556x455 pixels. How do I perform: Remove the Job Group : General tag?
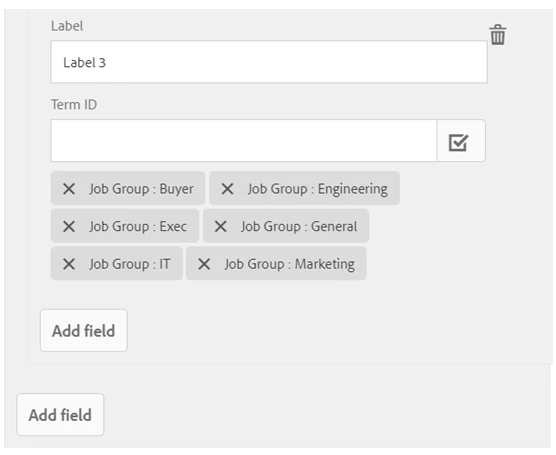coord(221,226)
